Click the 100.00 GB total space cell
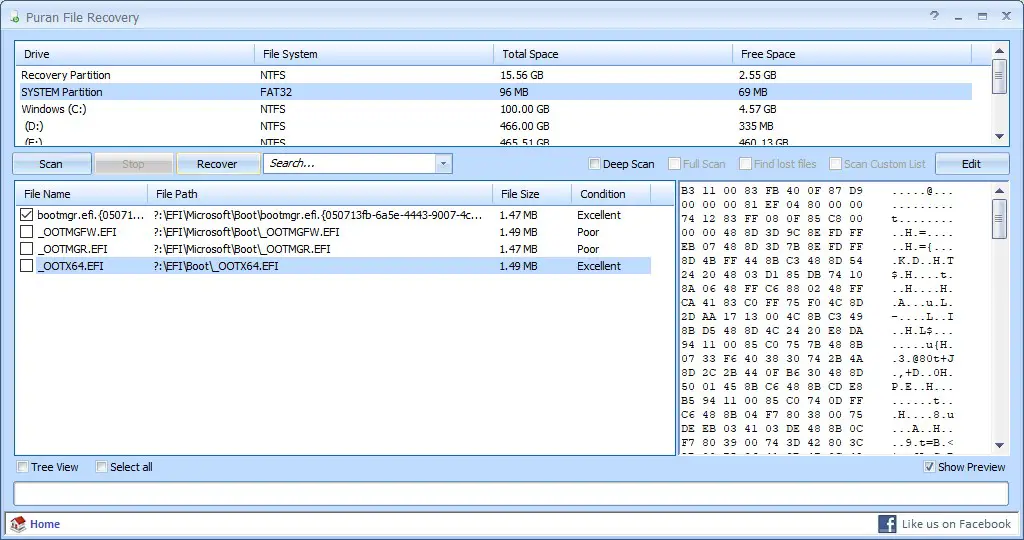Screen dimensions: 1024x540 [x=524, y=109]
